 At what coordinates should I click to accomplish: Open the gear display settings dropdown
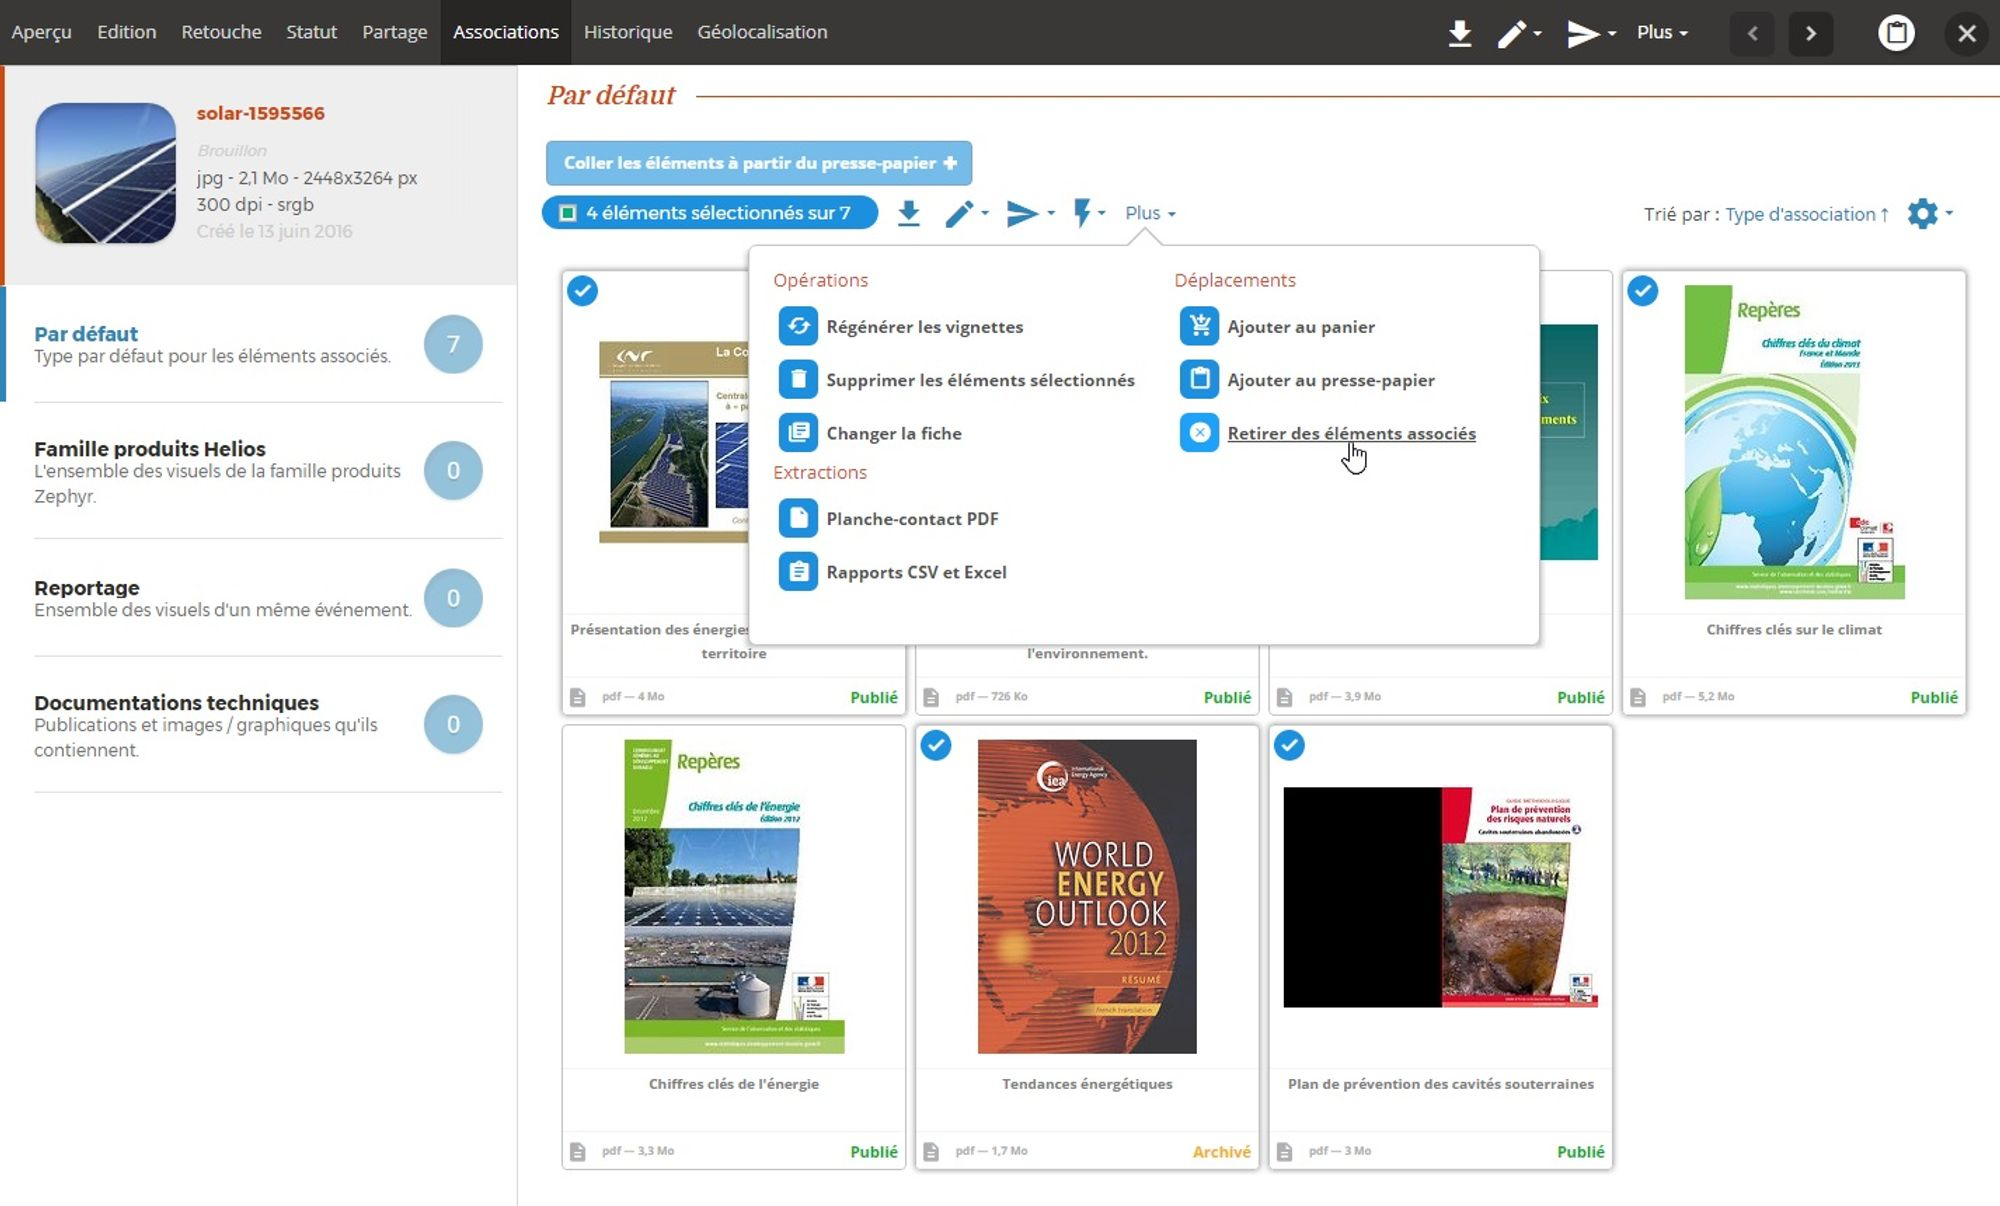(x=1929, y=213)
